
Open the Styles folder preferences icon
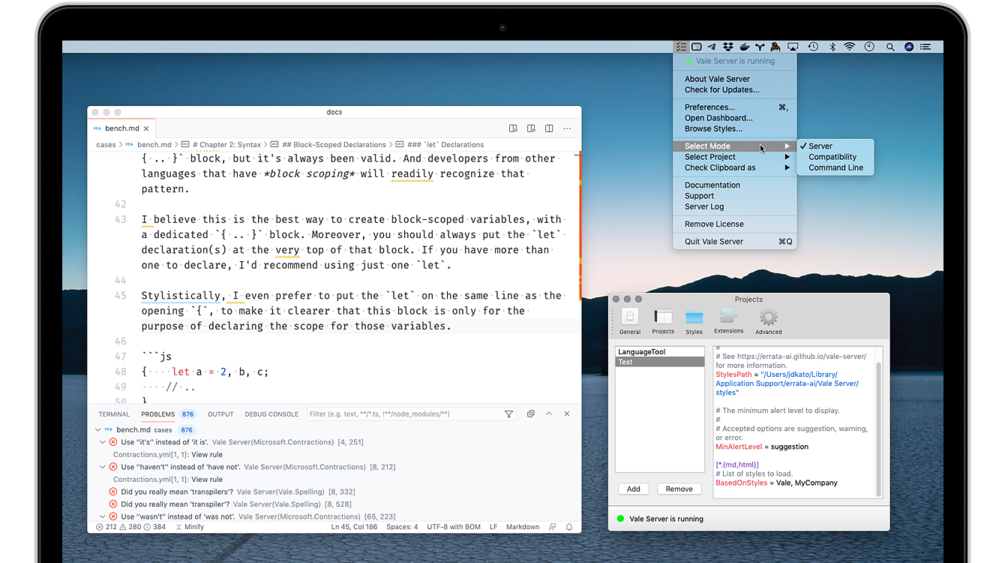coord(694,321)
